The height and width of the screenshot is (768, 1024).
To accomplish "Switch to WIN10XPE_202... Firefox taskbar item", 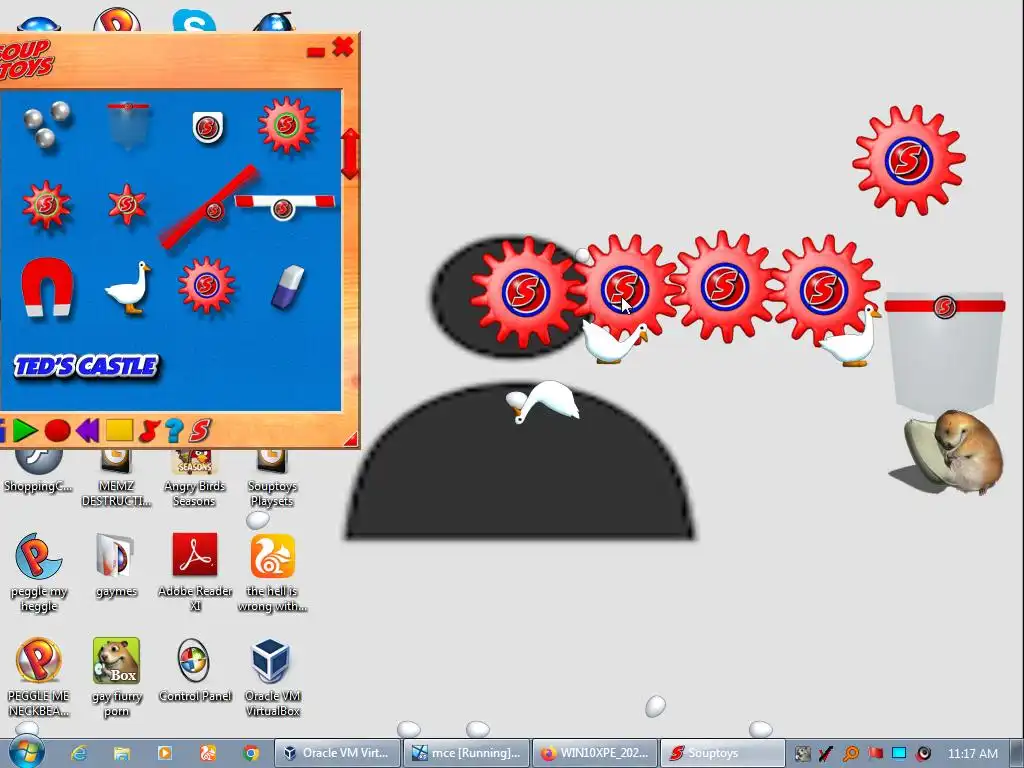I will click(x=595, y=753).
